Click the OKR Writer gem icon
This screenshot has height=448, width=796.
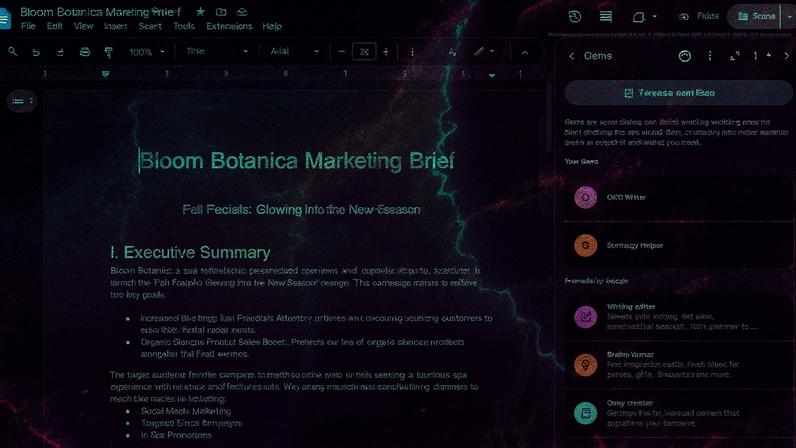(585, 197)
